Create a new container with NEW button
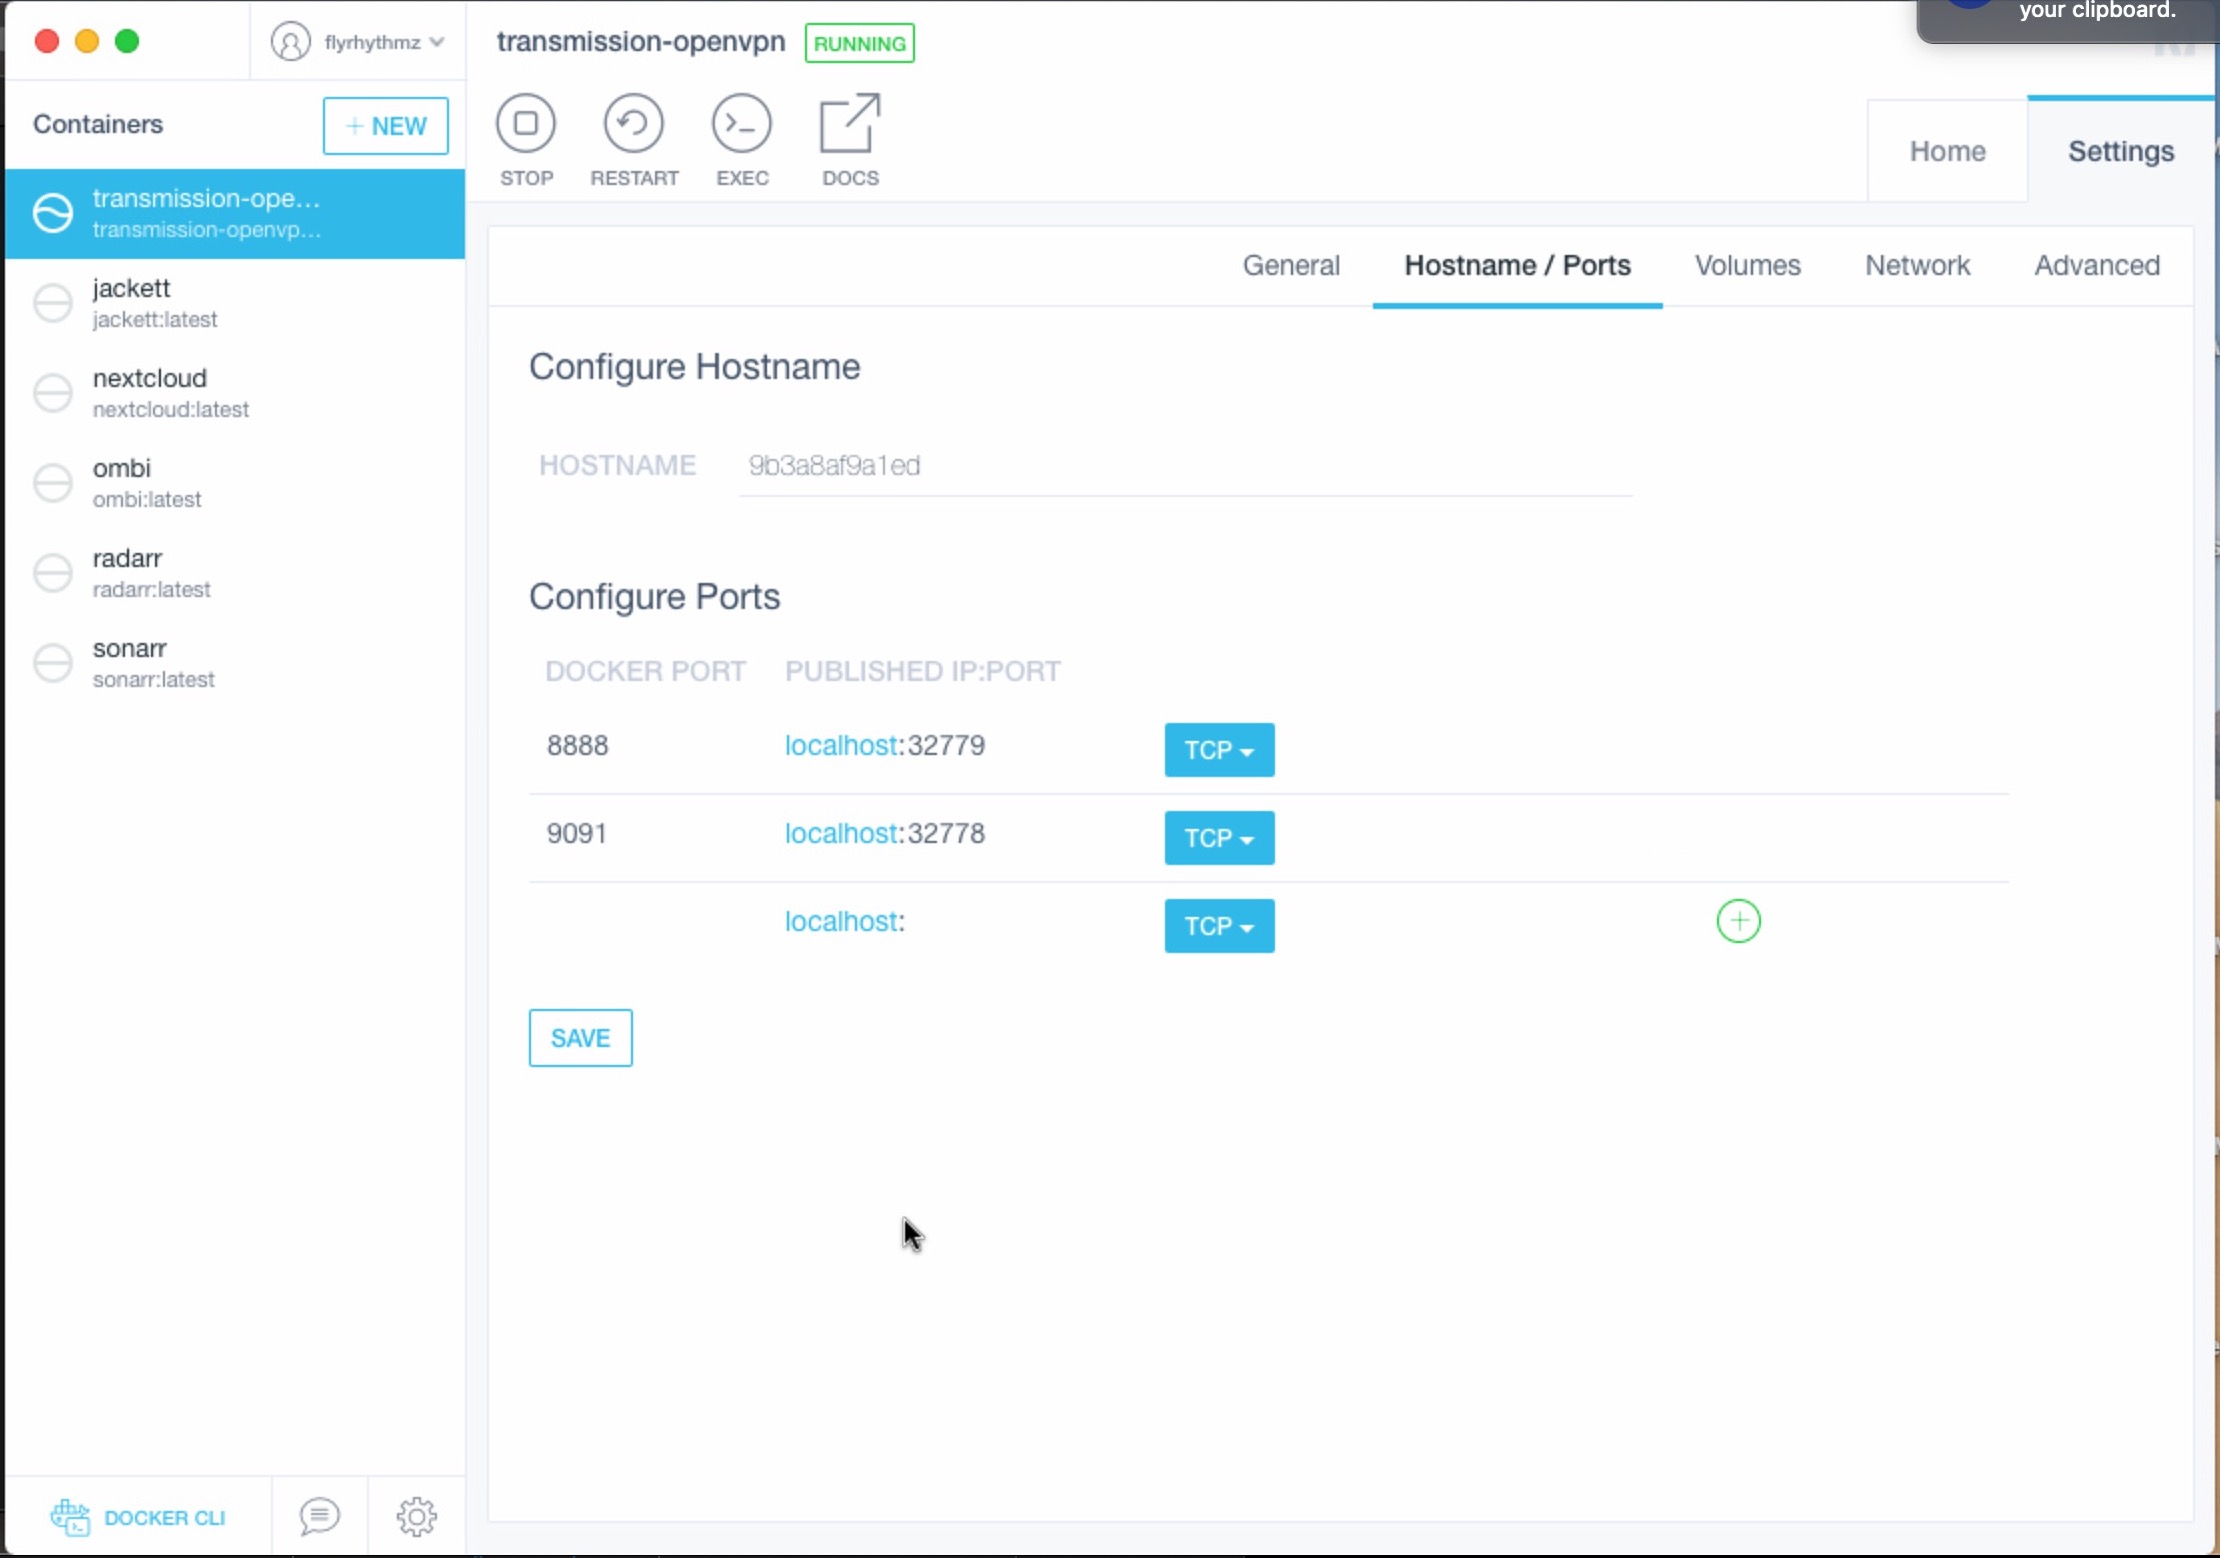 pos(385,126)
